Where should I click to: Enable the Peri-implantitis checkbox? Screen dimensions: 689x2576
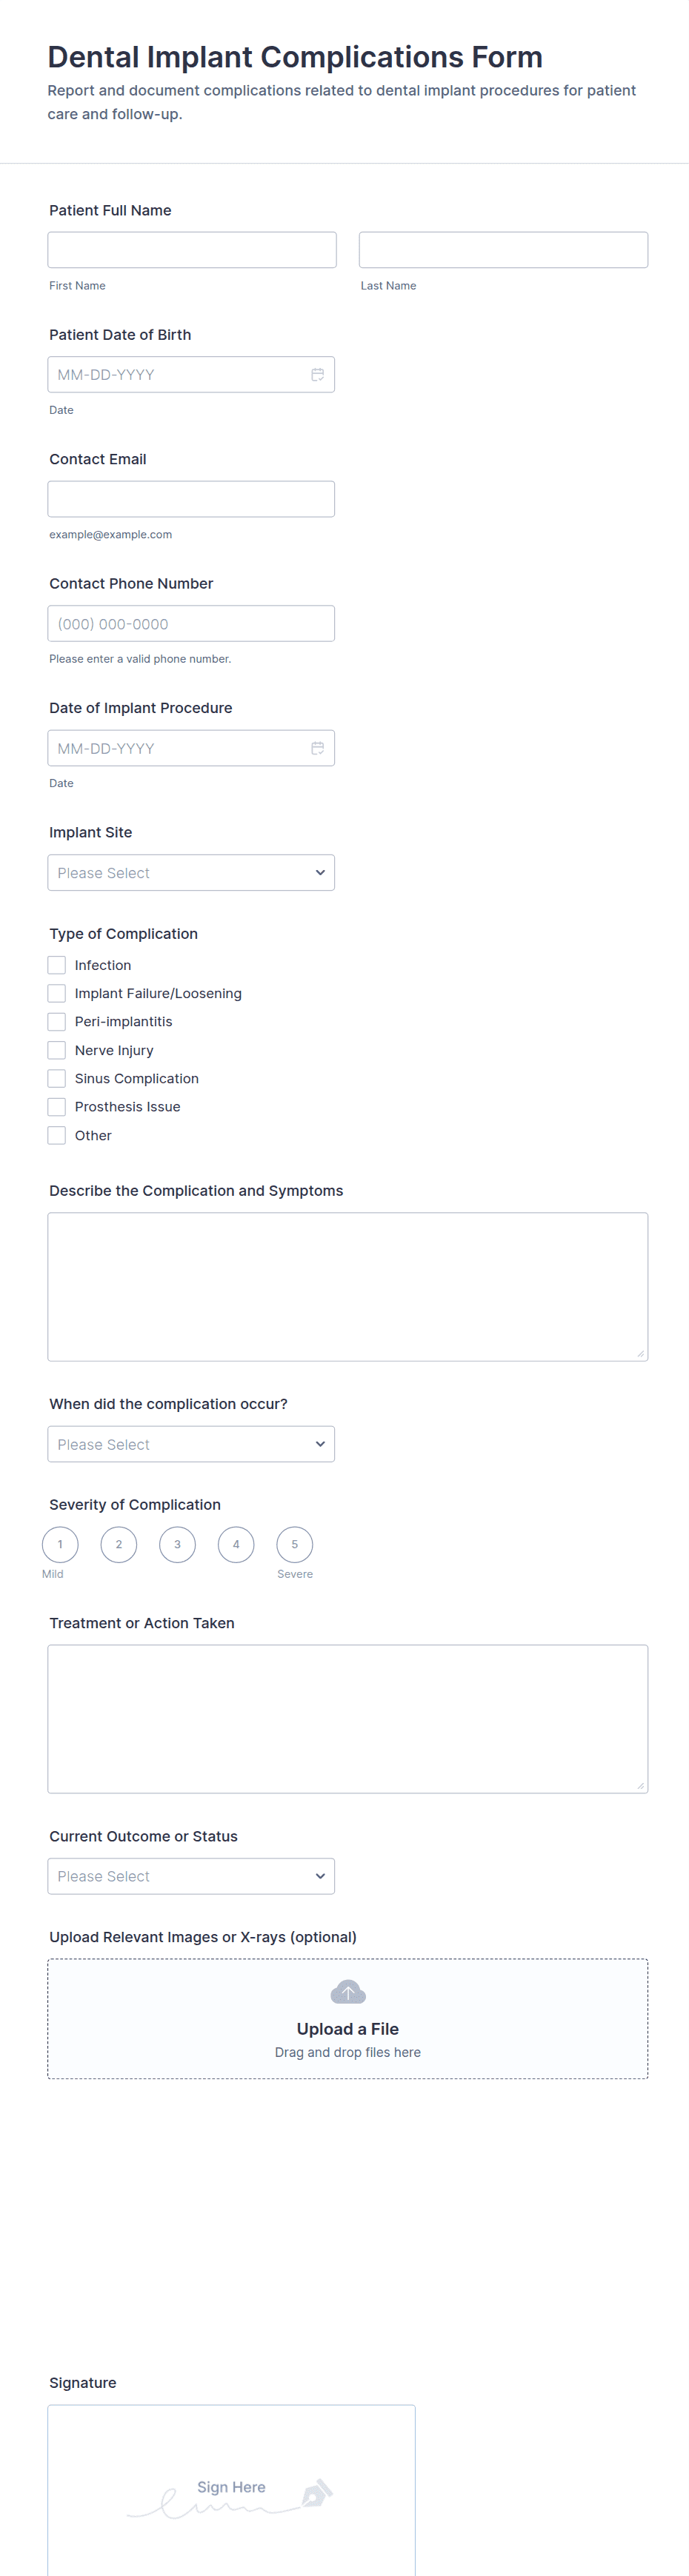click(x=57, y=1022)
